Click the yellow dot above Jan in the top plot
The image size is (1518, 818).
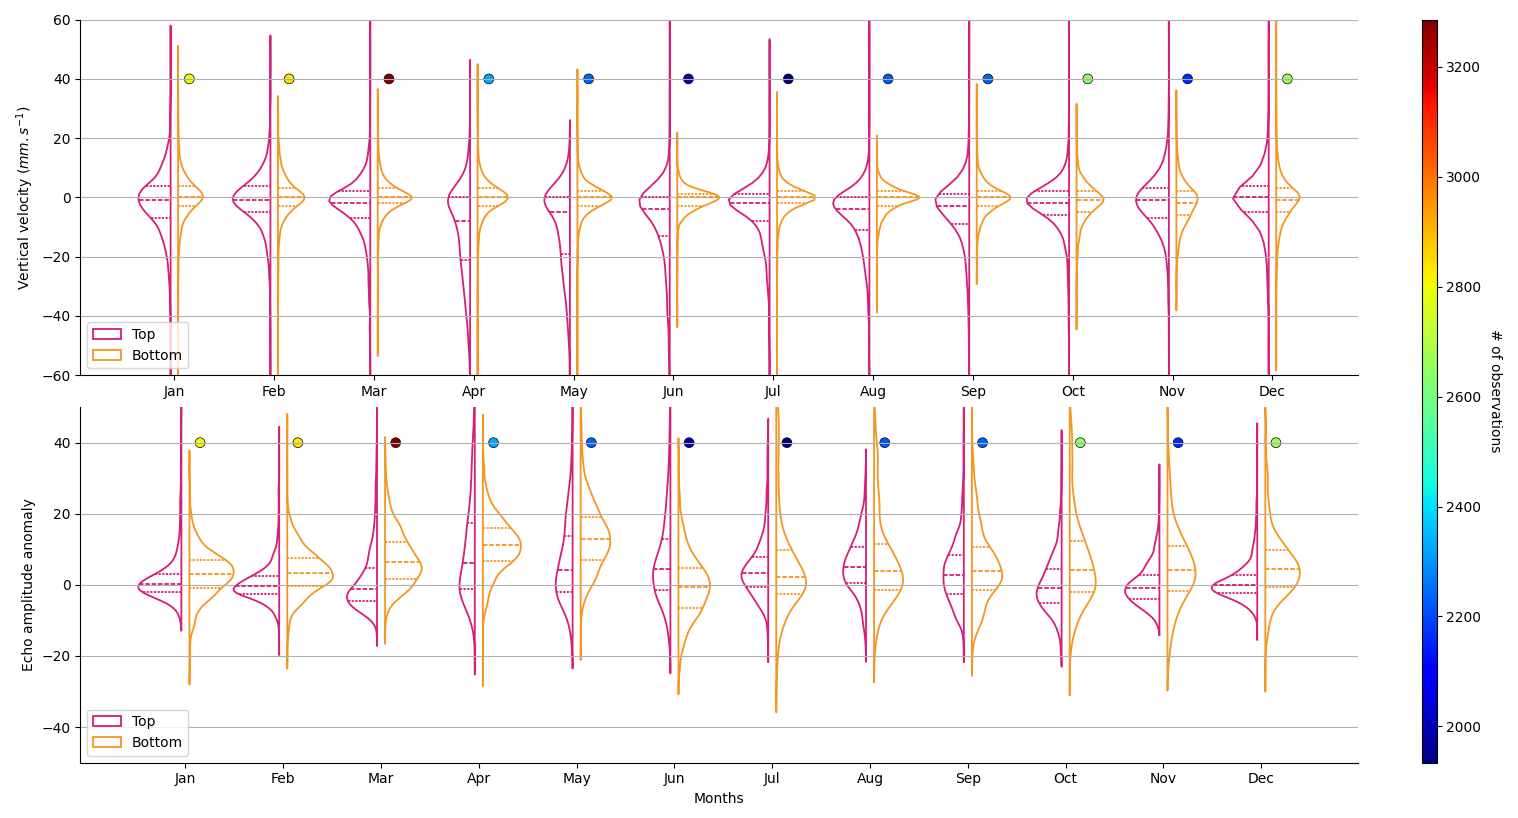coord(189,79)
